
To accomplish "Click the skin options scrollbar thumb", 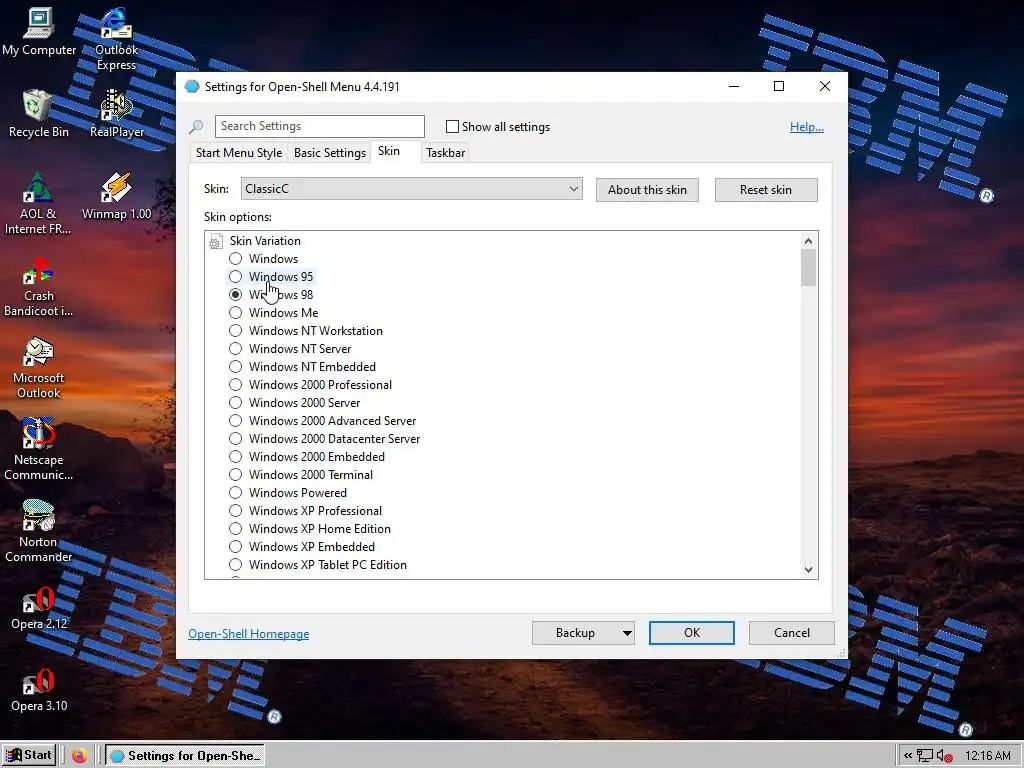I will pos(808,268).
